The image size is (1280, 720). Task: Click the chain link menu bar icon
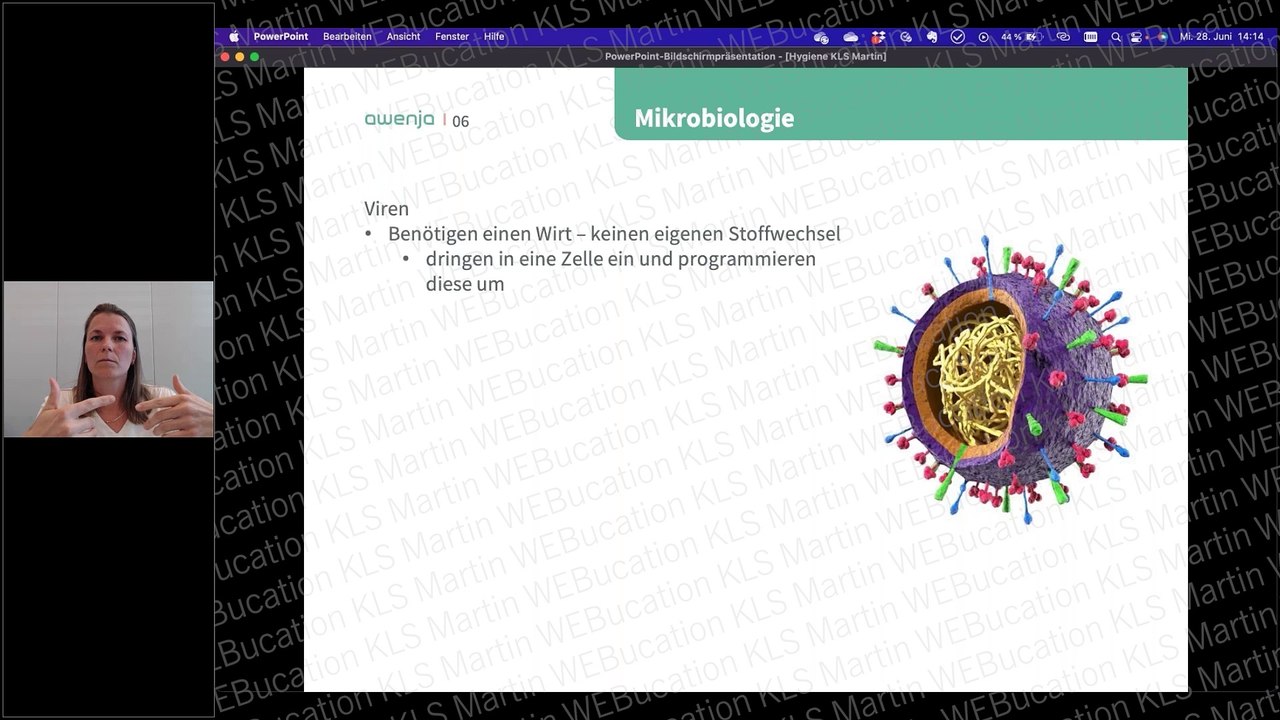coord(1063,37)
